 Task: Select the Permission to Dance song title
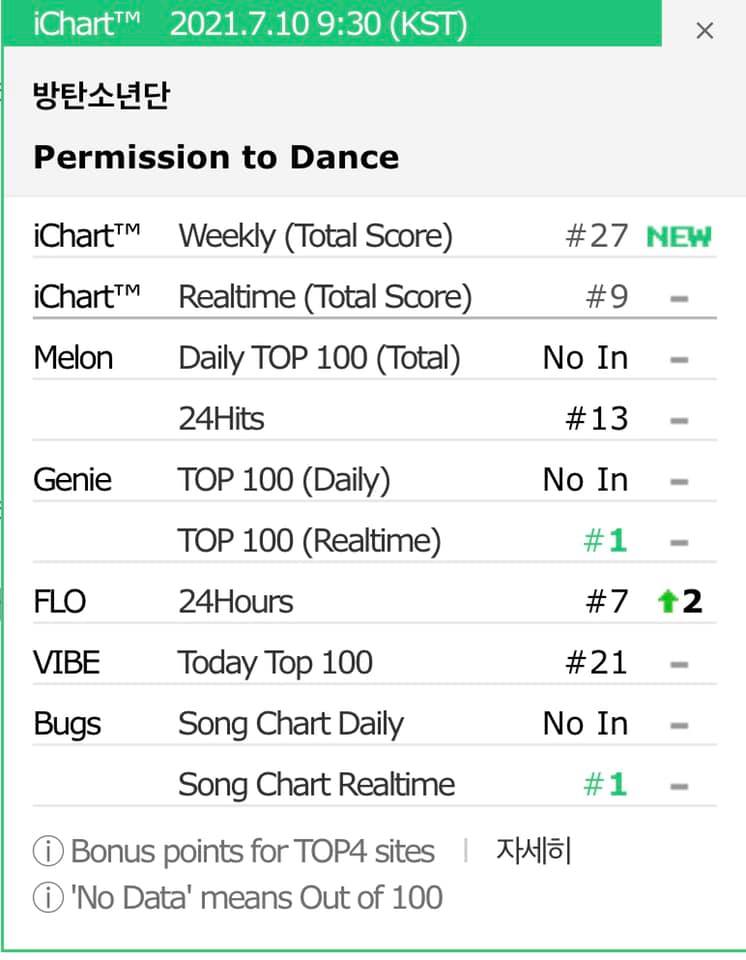[216, 157]
